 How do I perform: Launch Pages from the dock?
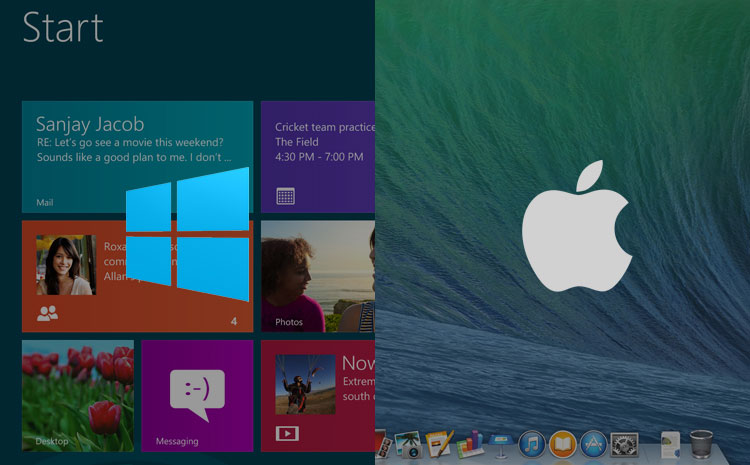(439, 444)
